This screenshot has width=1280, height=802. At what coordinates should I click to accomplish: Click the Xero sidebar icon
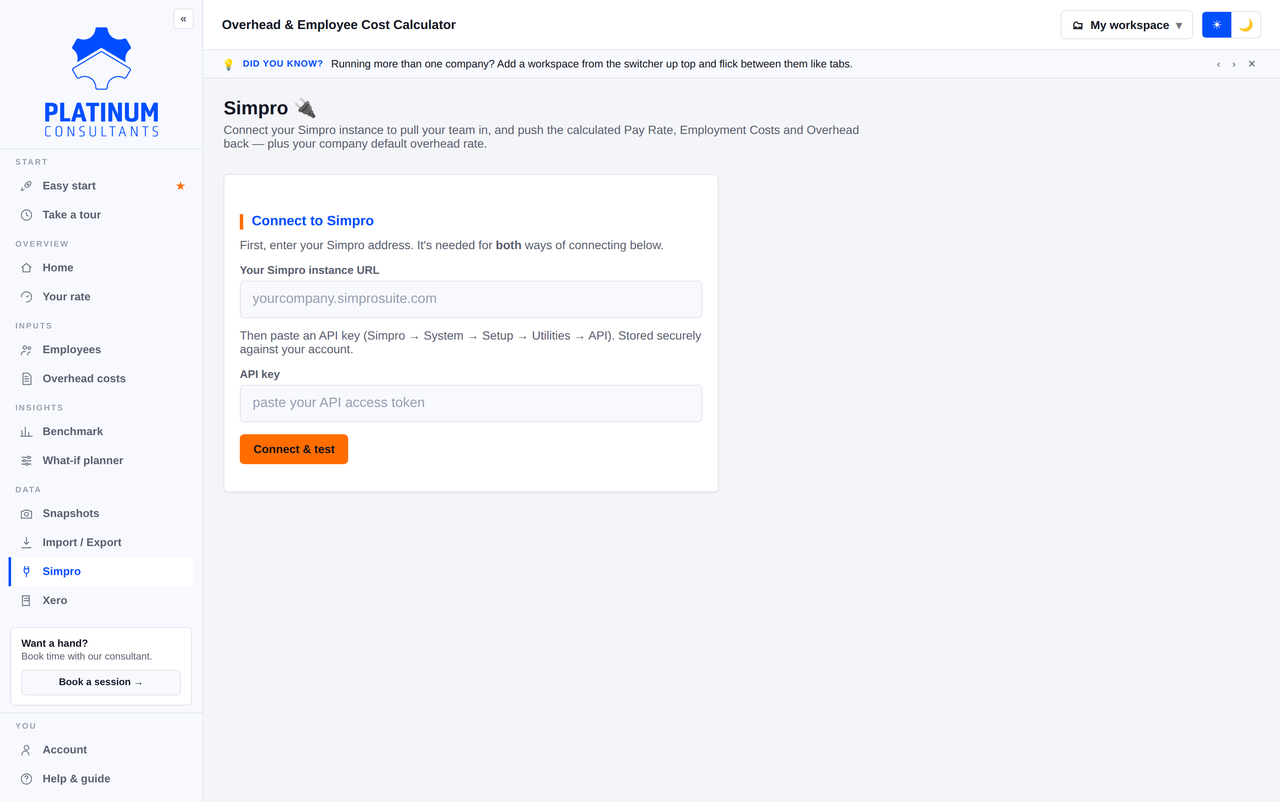pos(26,601)
